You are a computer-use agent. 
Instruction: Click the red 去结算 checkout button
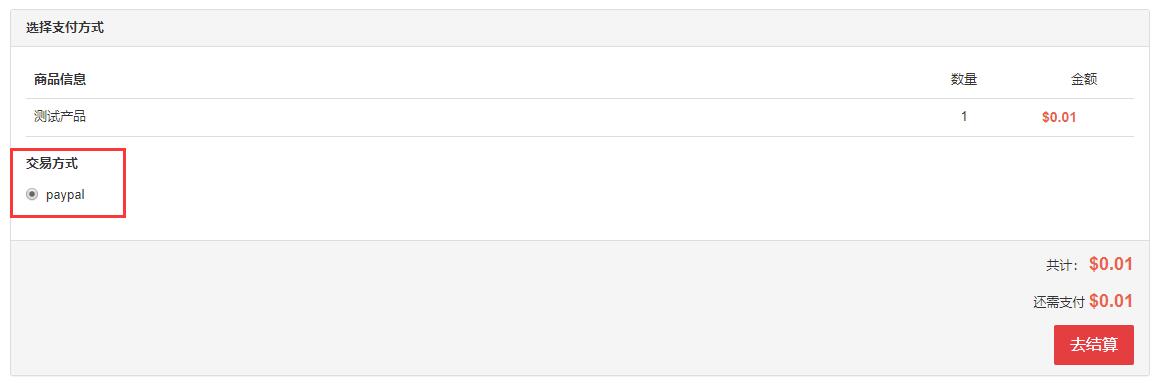pos(1093,345)
